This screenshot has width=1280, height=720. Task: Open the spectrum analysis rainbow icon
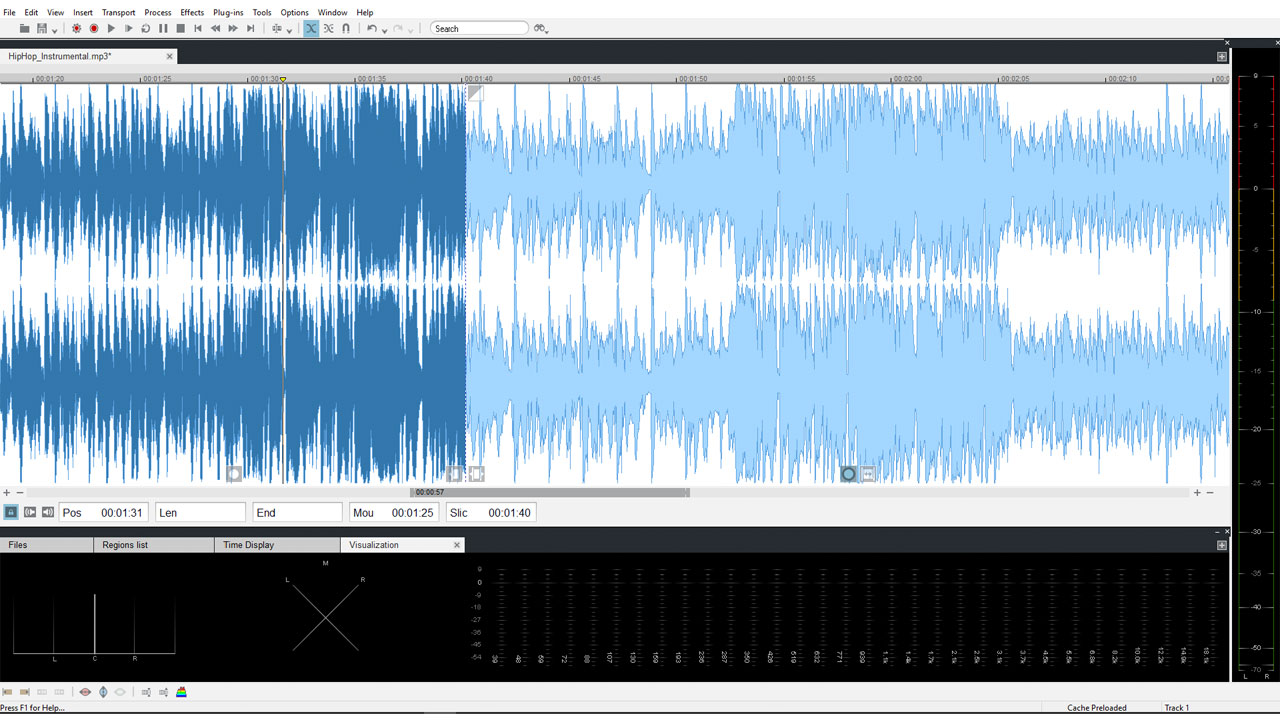[181, 691]
